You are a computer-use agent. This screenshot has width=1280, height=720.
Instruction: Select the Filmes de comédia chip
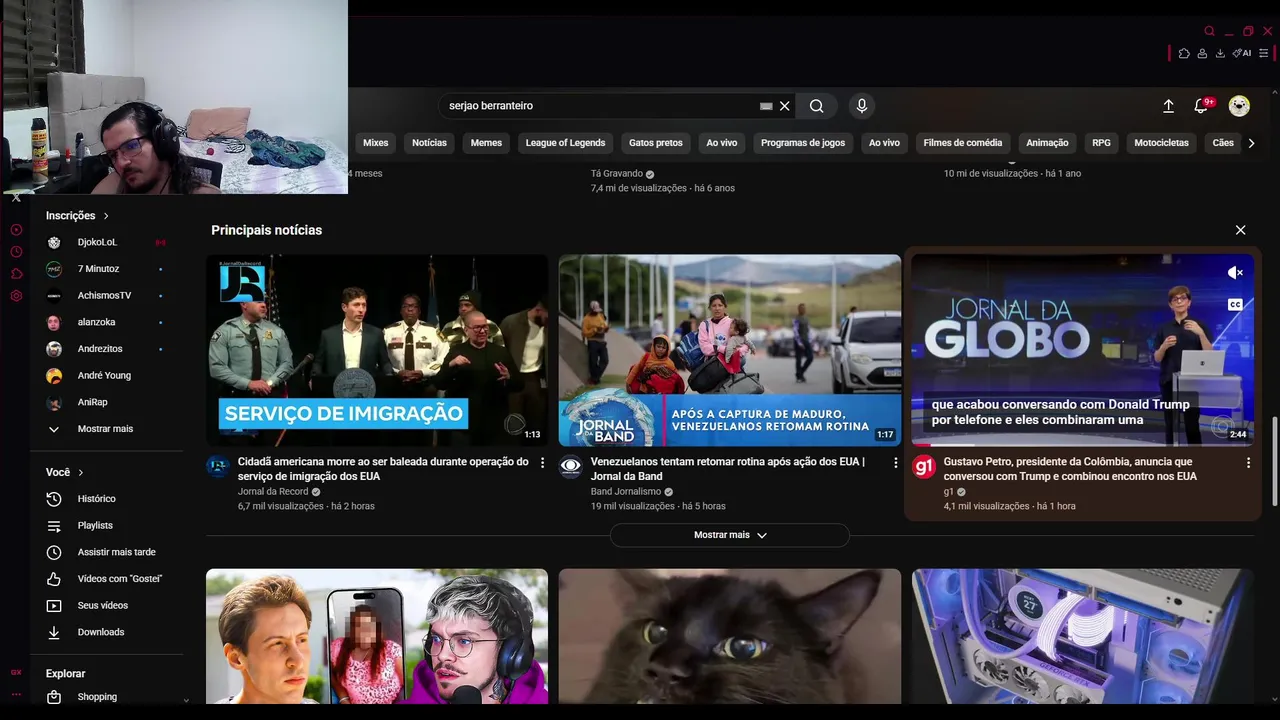click(x=963, y=143)
